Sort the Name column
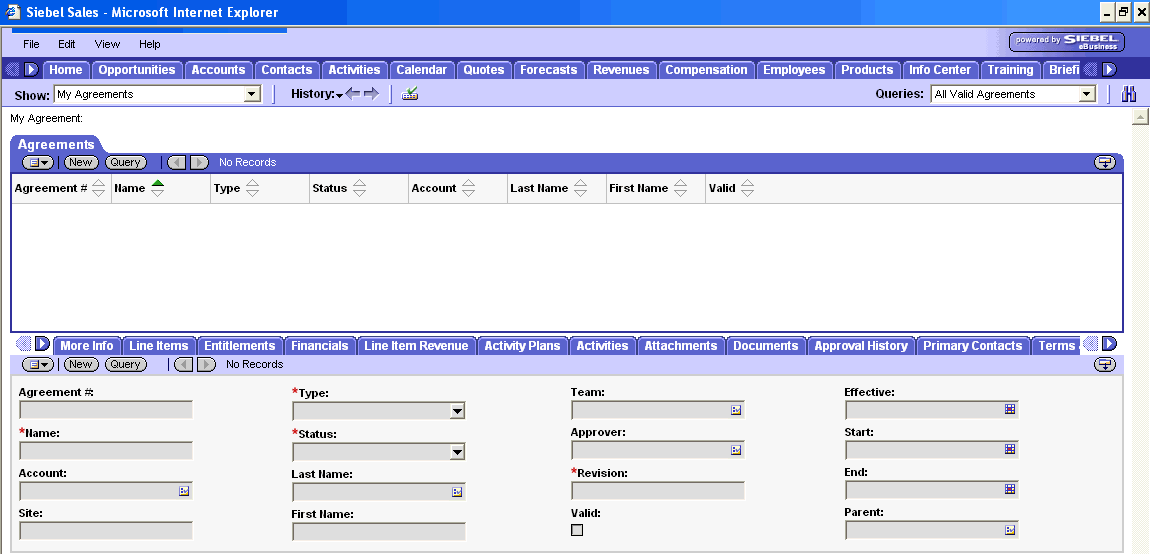 coord(158,188)
